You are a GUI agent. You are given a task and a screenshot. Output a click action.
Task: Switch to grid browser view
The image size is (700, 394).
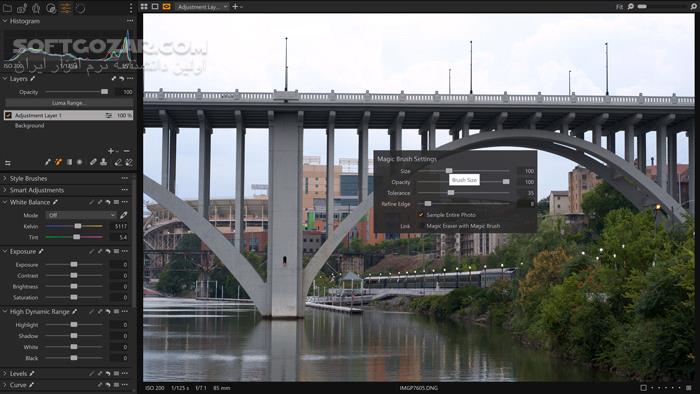click(x=144, y=6)
